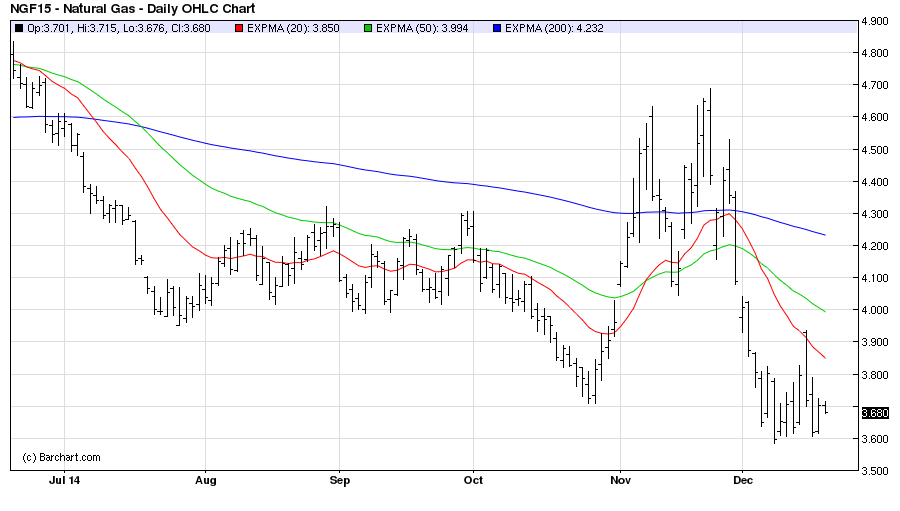900x511 pixels.
Task: Click the 4.200 price axis label
Action: 875,246
